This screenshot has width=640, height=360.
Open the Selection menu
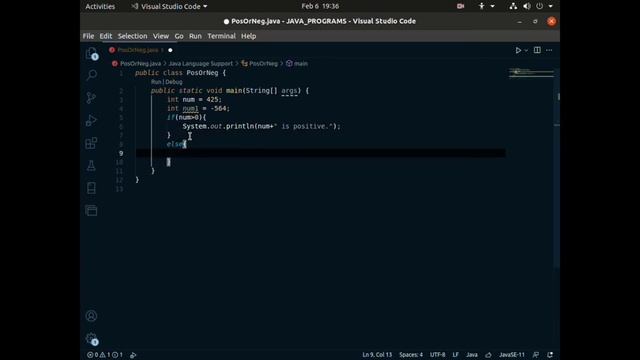pos(132,36)
